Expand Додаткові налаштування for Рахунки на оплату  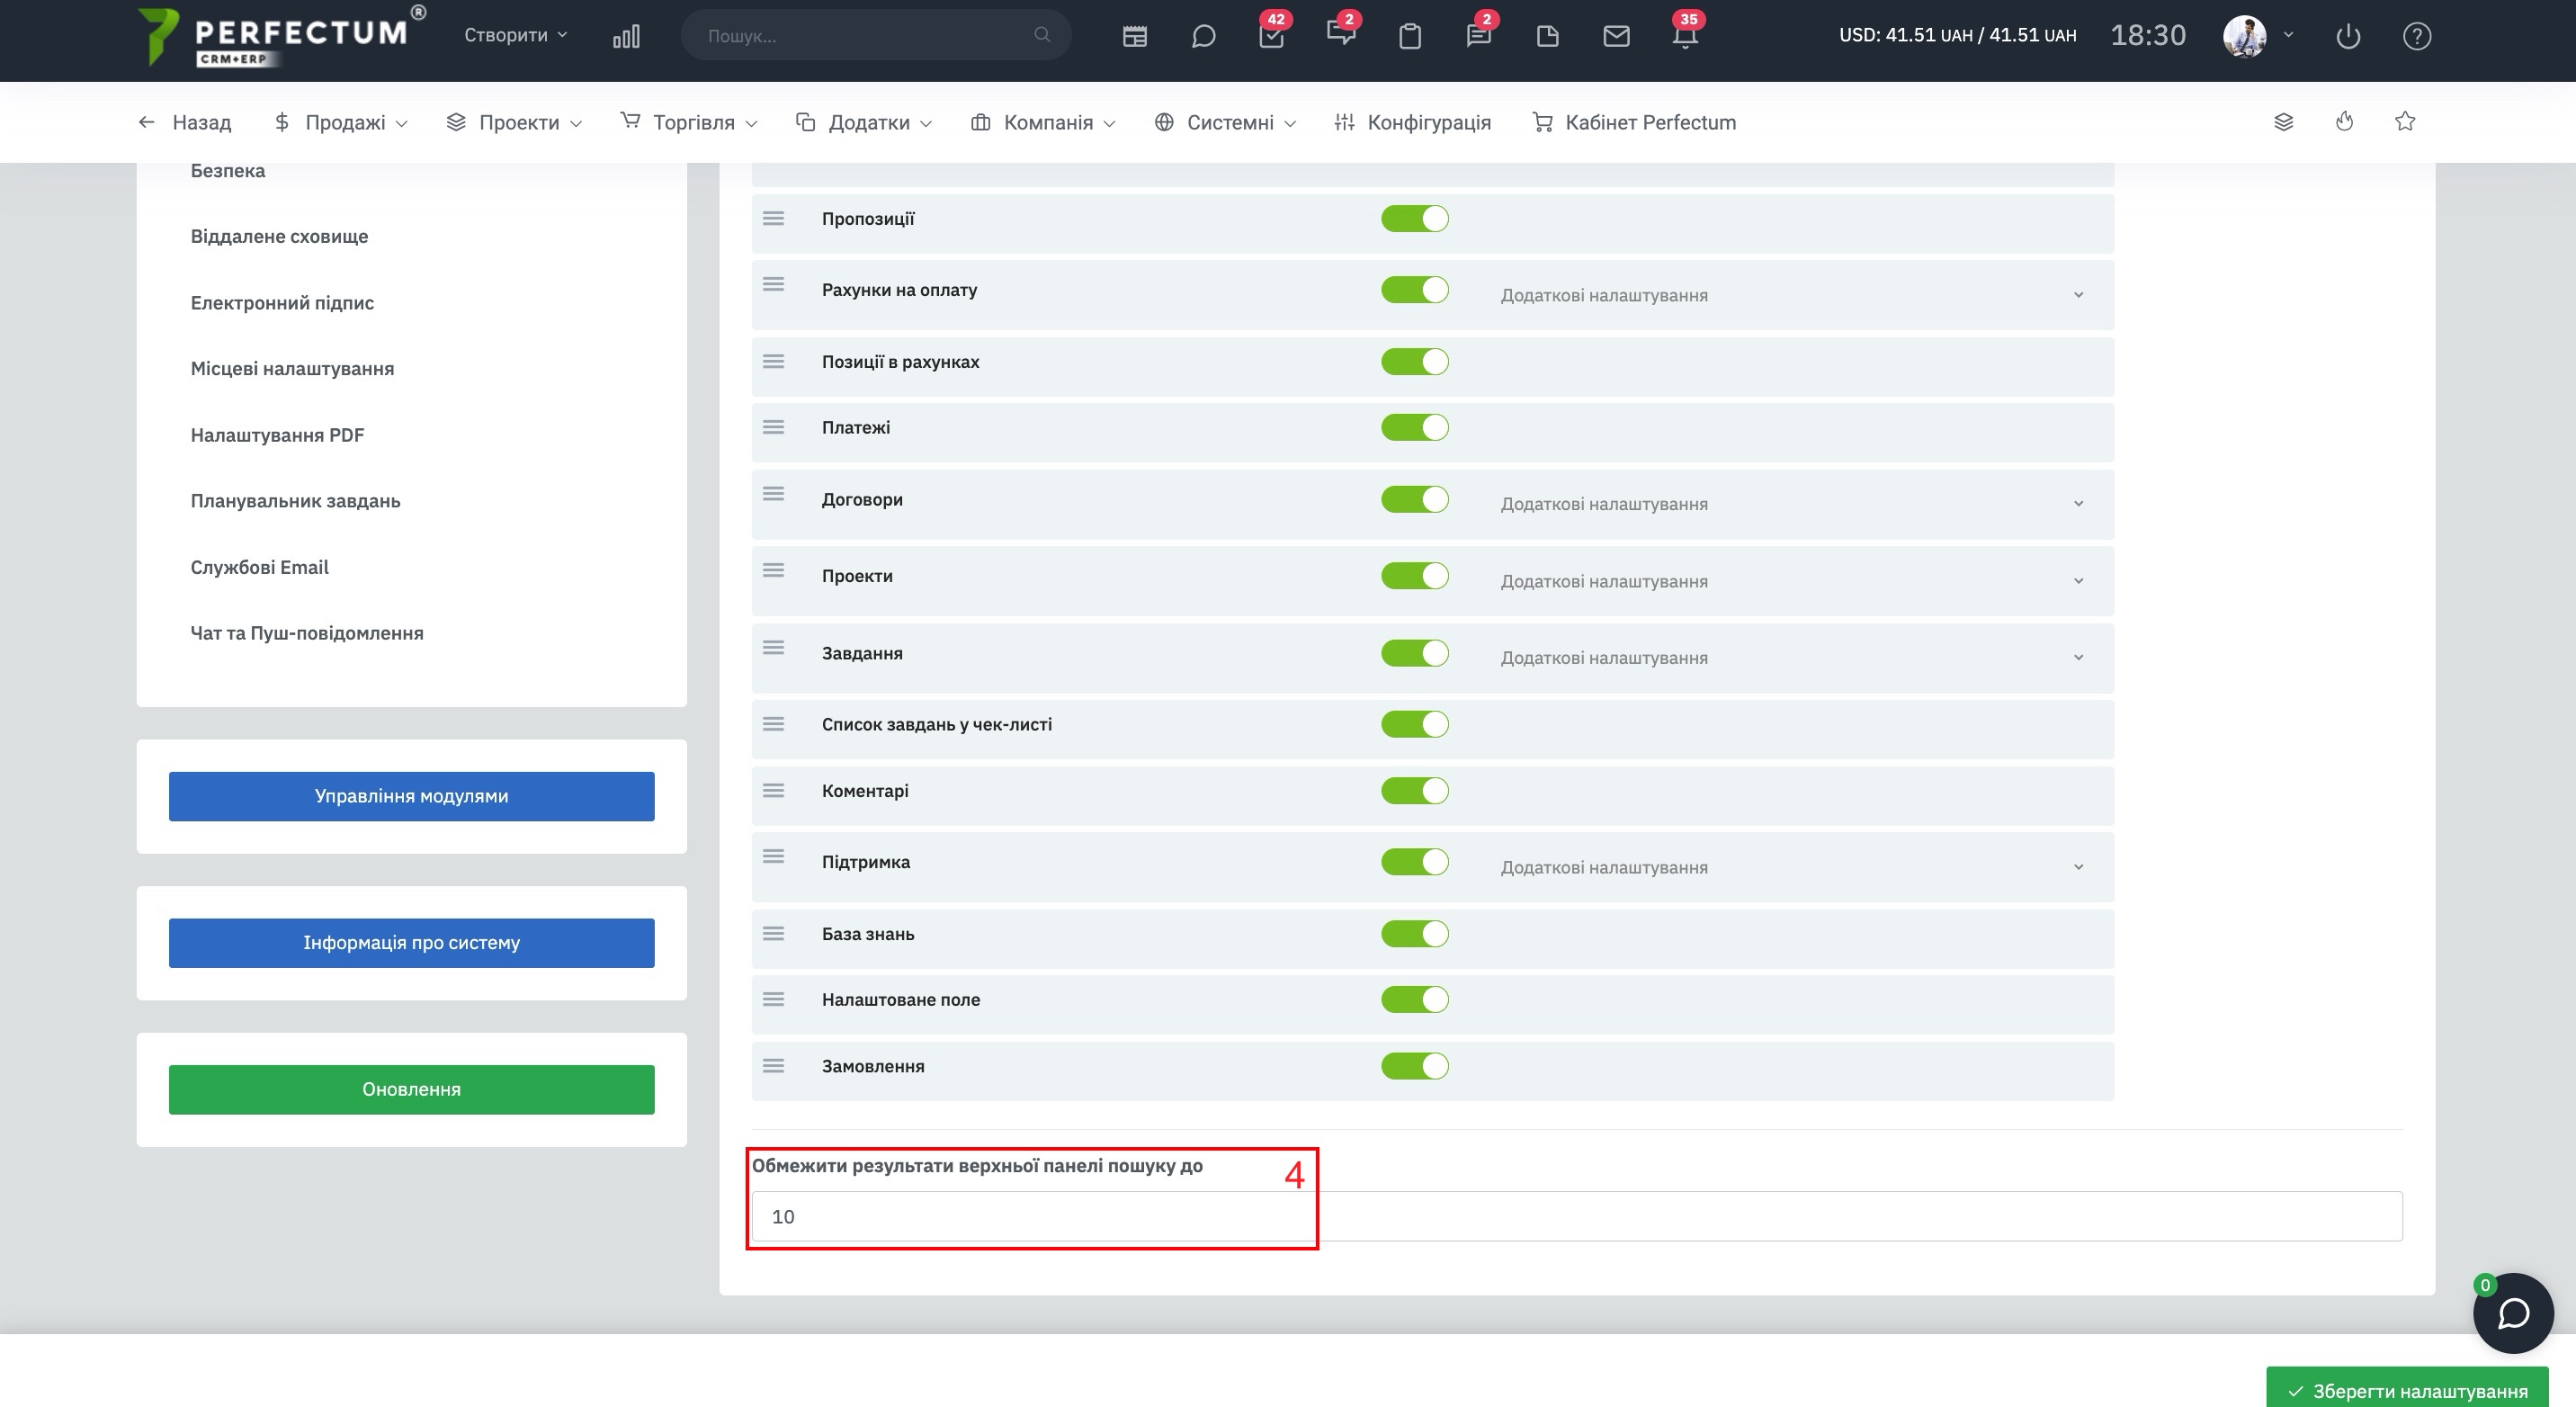[1792, 295]
